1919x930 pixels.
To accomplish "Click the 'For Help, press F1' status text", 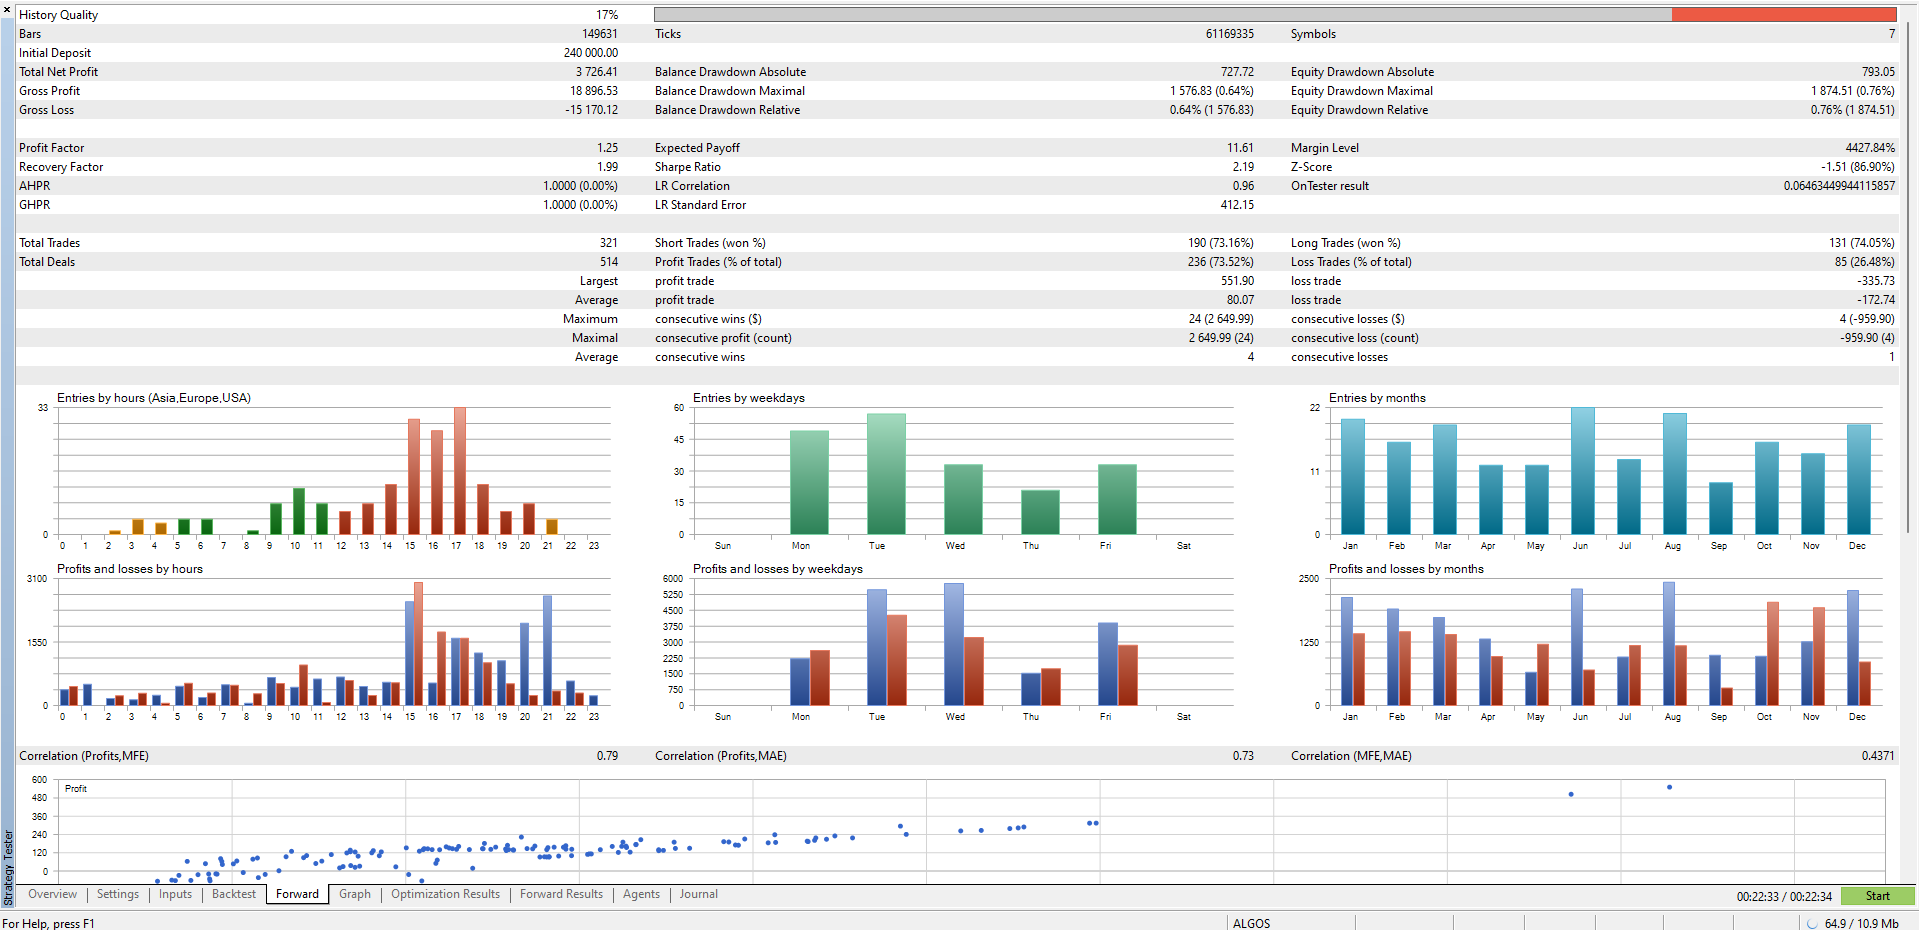I will click(48, 923).
